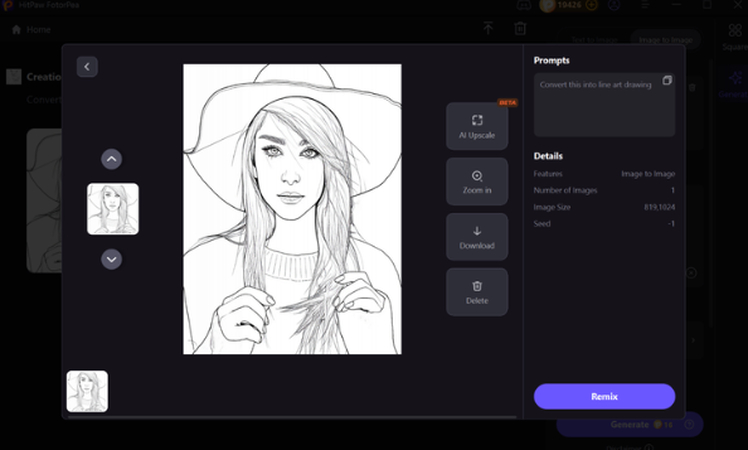Click the Square grid icon in right sidebar
Screen dimensions: 748x450
coord(735,31)
